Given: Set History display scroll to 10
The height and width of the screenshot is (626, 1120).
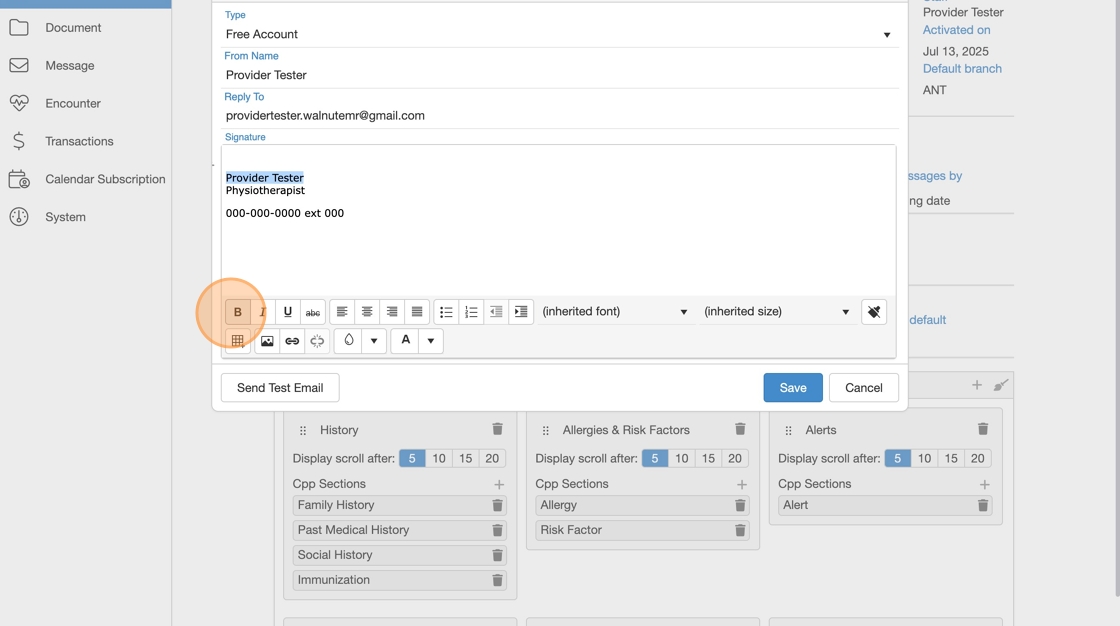Looking at the screenshot, I should tap(438, 458).
